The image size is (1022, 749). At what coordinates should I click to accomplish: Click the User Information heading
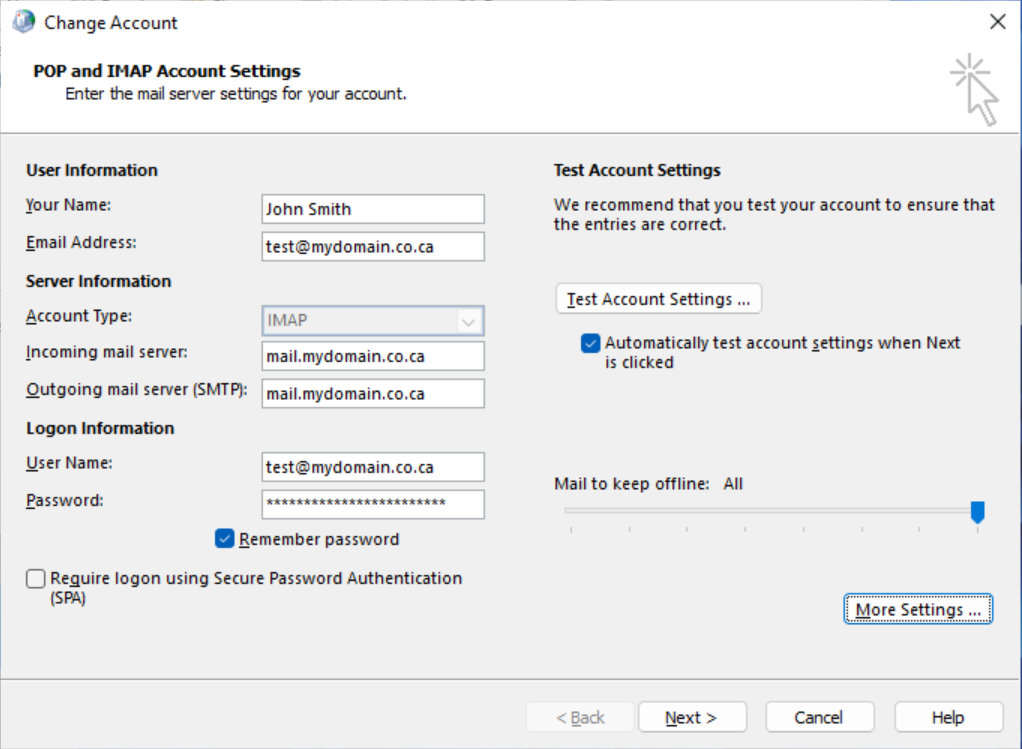[x=92, y=170]
